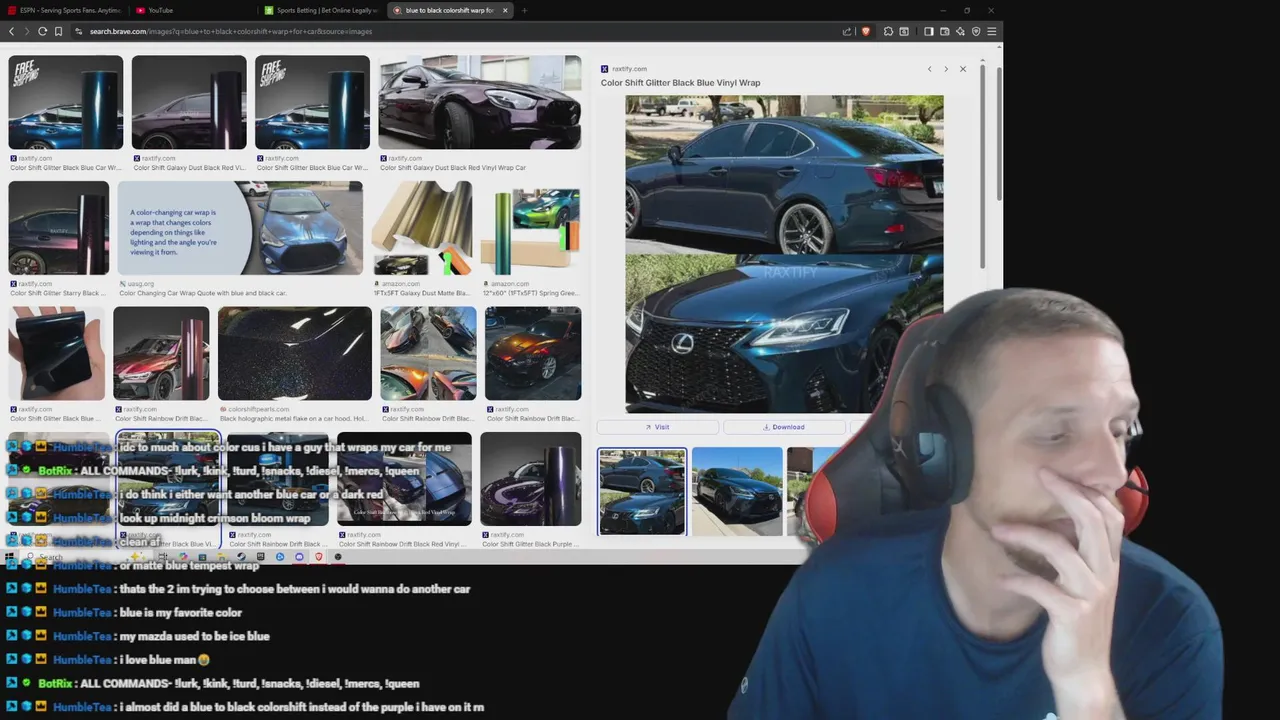The height and width of the screenshot is (720, 1280).
Task: Click chat message 'or matte blue tempest wrap'
Action: click(189, 566)
